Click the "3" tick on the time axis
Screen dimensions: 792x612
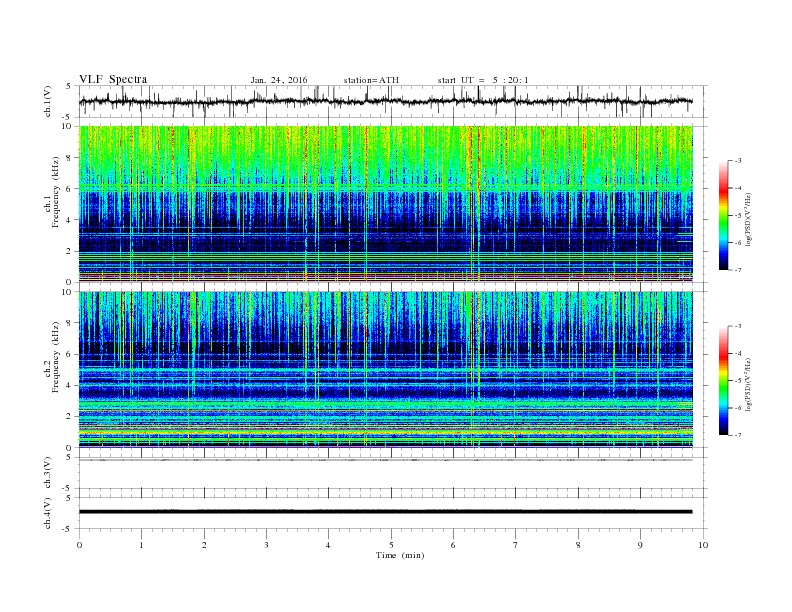point(266,545)
